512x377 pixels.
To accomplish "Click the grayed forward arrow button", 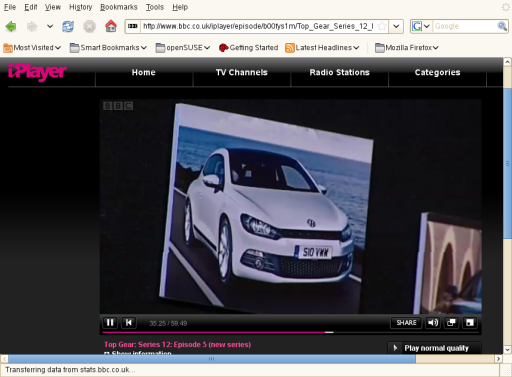I will click(32, 26).
